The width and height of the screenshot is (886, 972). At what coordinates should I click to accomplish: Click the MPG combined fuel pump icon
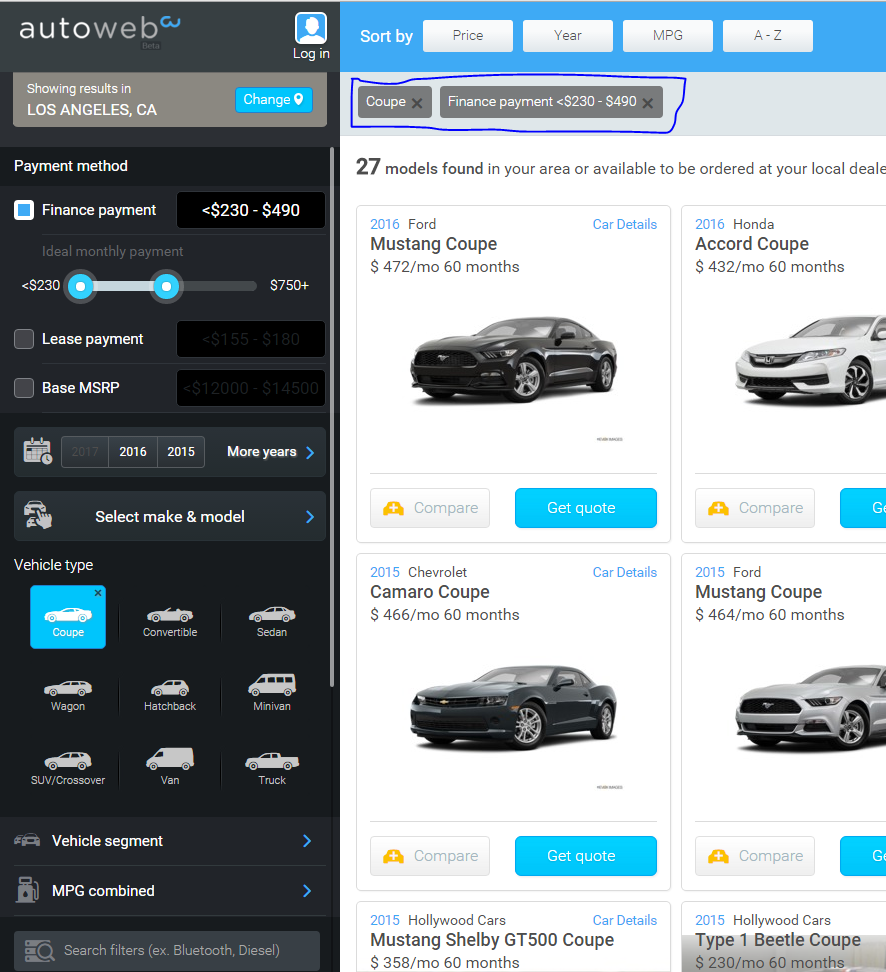pyautogui.click(x=27, y=890)
